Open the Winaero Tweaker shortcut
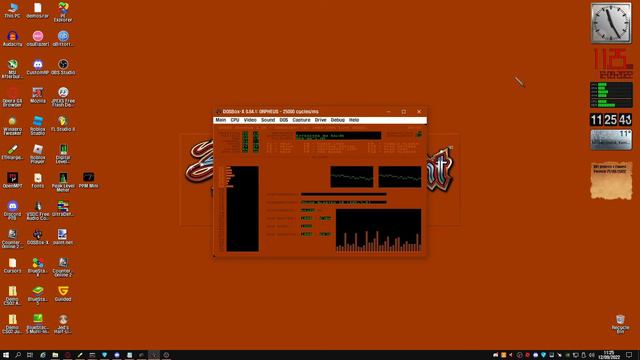Viewport: 640px width, 360px height. click(x=12, y=125)
